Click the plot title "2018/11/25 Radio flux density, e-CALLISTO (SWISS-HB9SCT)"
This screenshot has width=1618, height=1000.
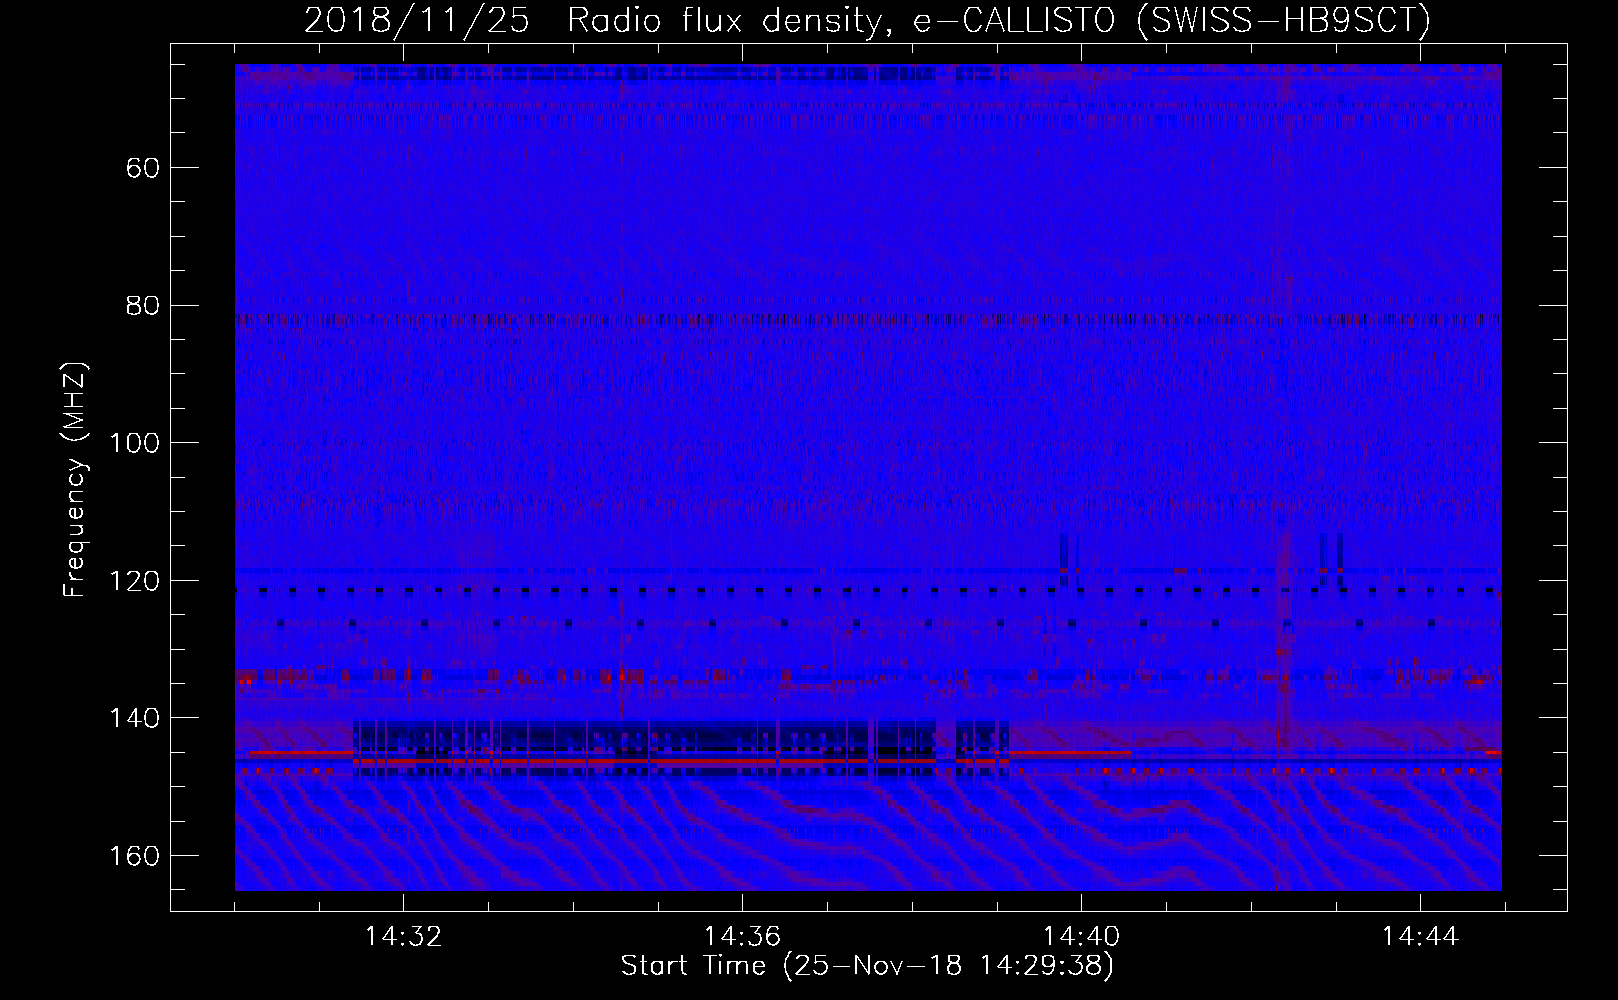[867, 20]
